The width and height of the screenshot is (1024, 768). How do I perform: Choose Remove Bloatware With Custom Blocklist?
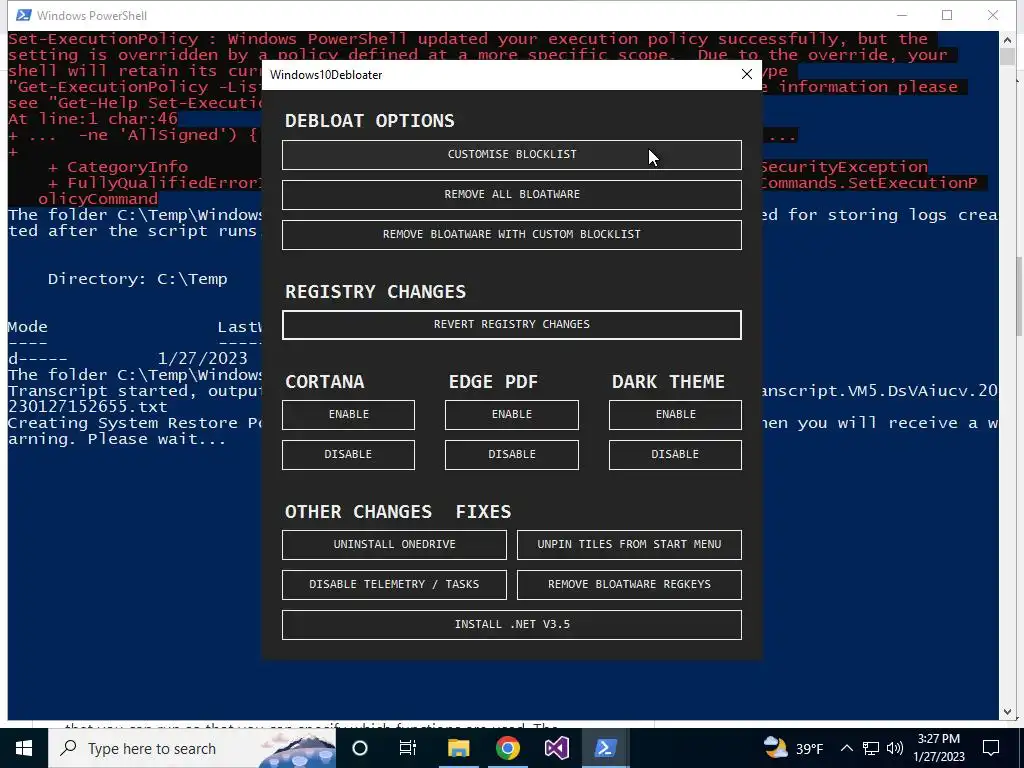point(511,234)
